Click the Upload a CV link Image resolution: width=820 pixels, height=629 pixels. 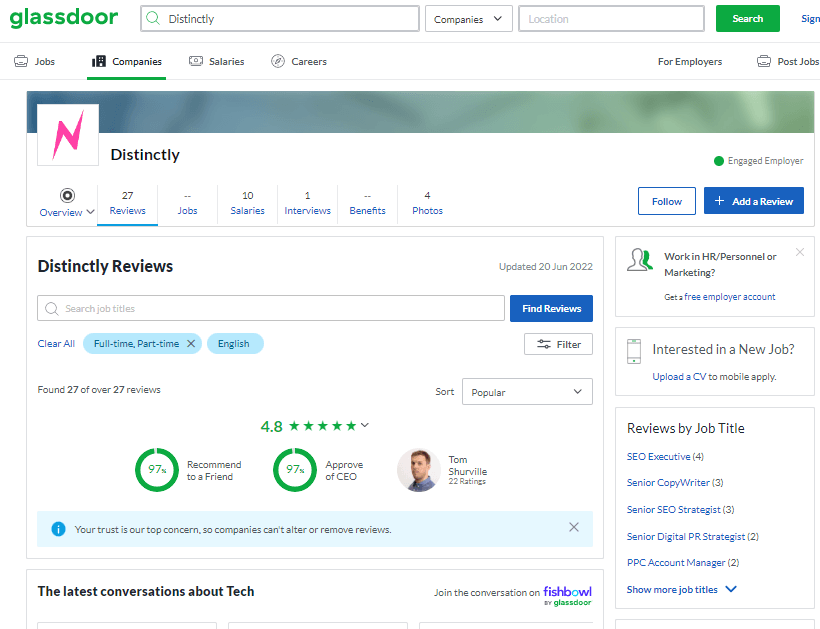pos(679,376)
